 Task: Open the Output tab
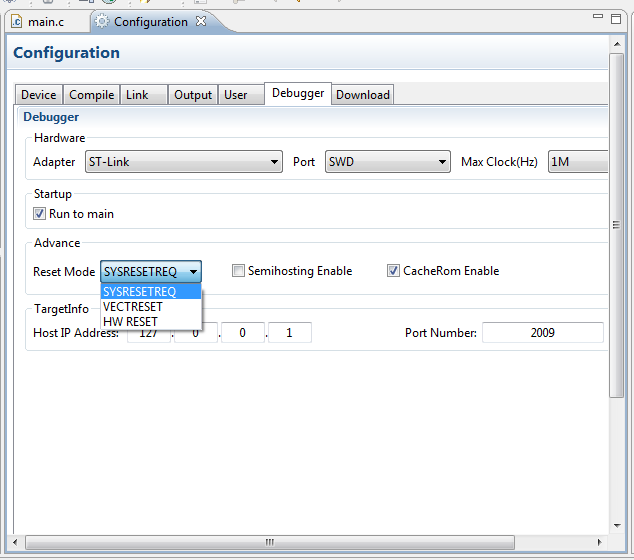coord(193,95)
